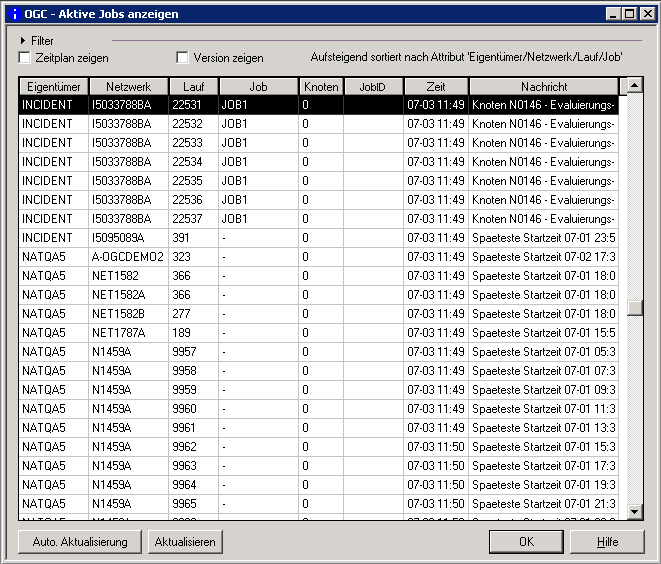Sort by the Job column header
The width and height of the screenshot is (661, 564).
258,86
